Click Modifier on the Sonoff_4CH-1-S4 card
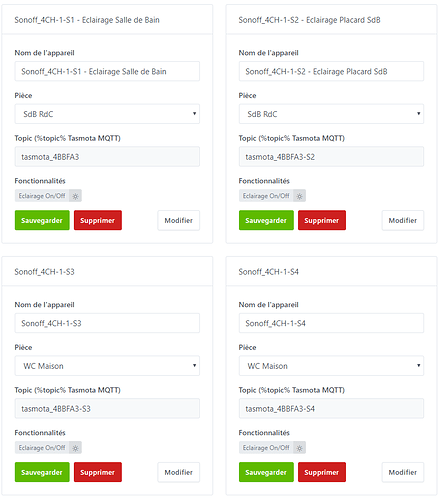This screenshot has height=499, width=442. pos(403,472)
